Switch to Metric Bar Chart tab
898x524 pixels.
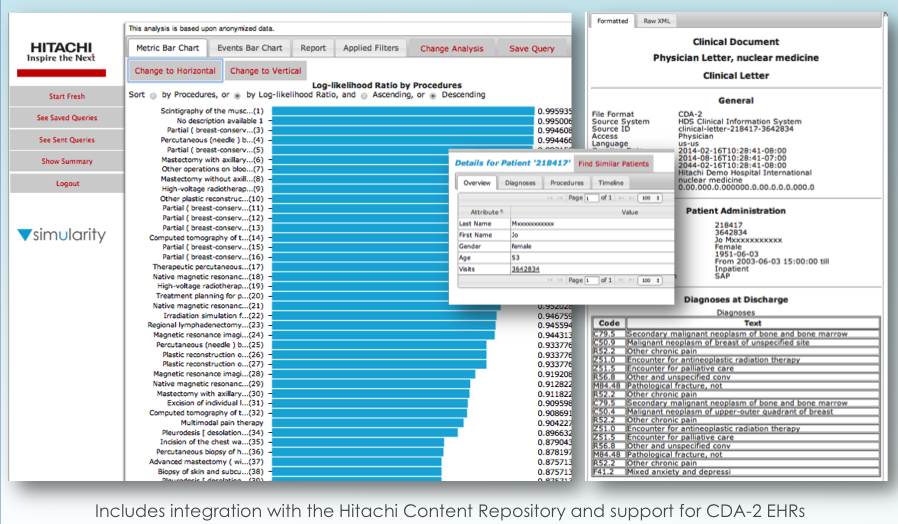pos(167,48)
